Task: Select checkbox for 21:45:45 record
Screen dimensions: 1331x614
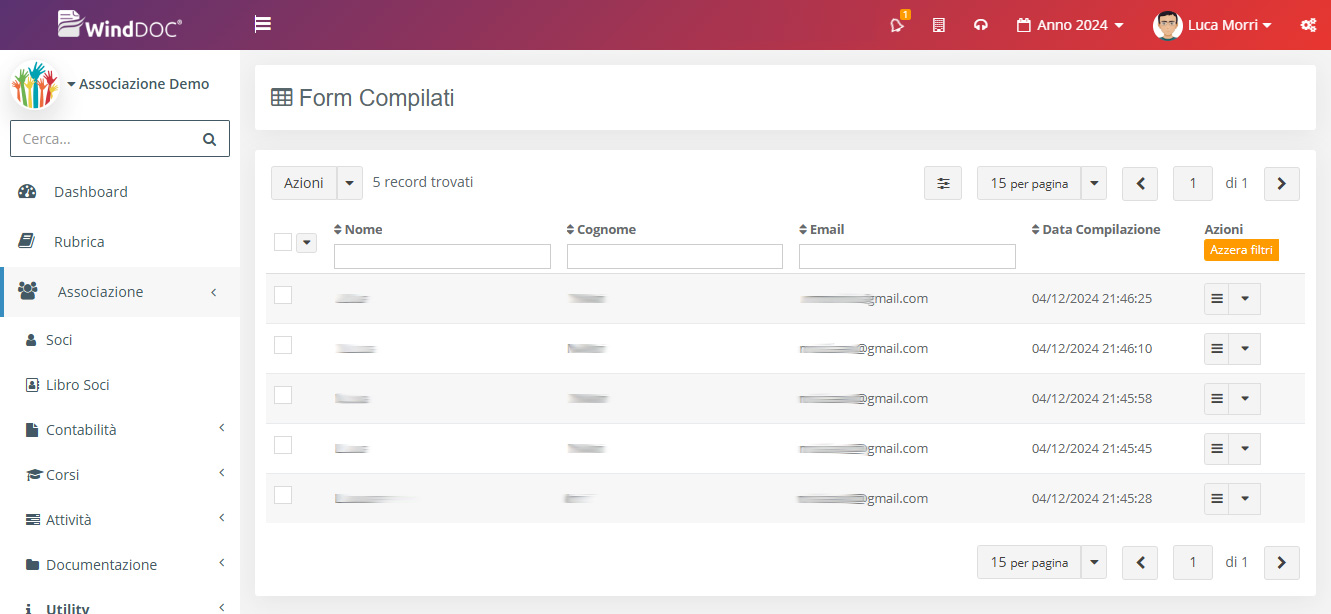Action: [283, 445]
